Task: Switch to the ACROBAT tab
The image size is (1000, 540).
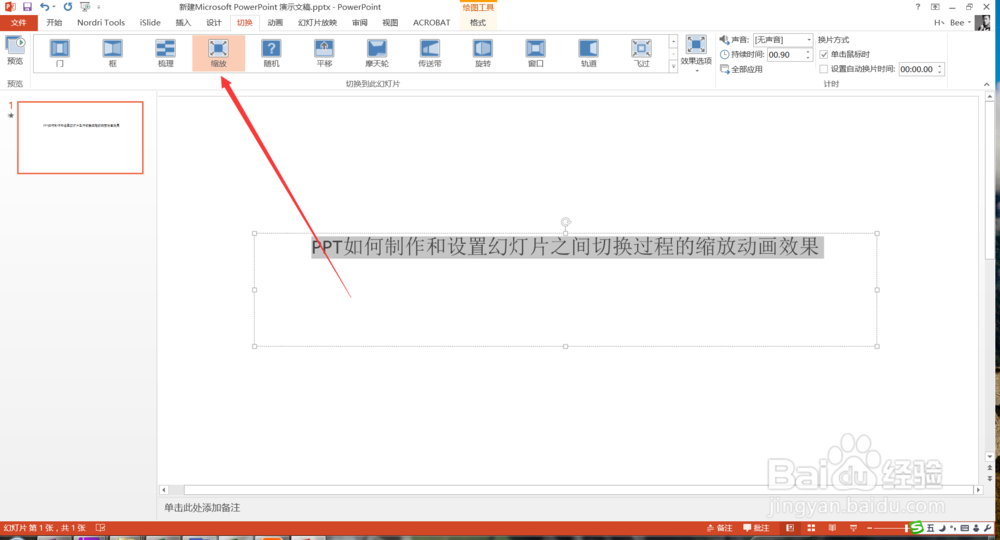Action: tap(431, 22)
